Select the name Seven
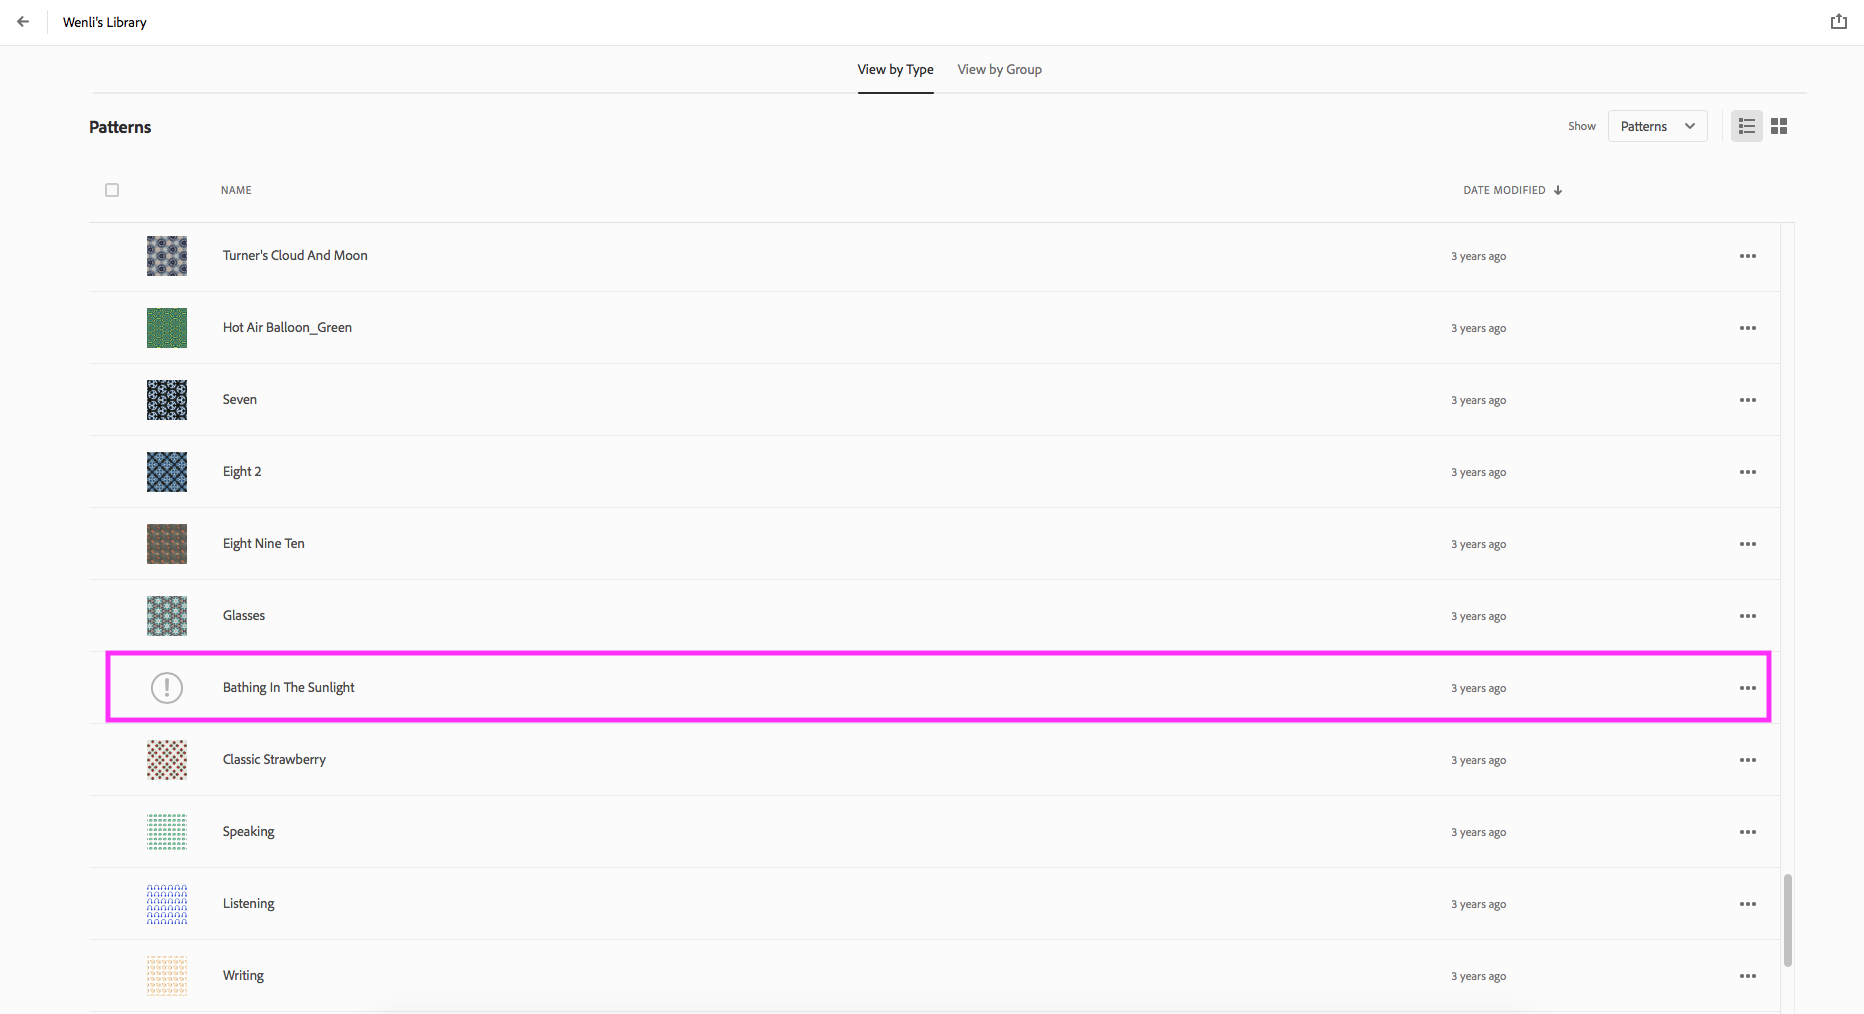The image size is (1864, 1014). coord(239,399)
